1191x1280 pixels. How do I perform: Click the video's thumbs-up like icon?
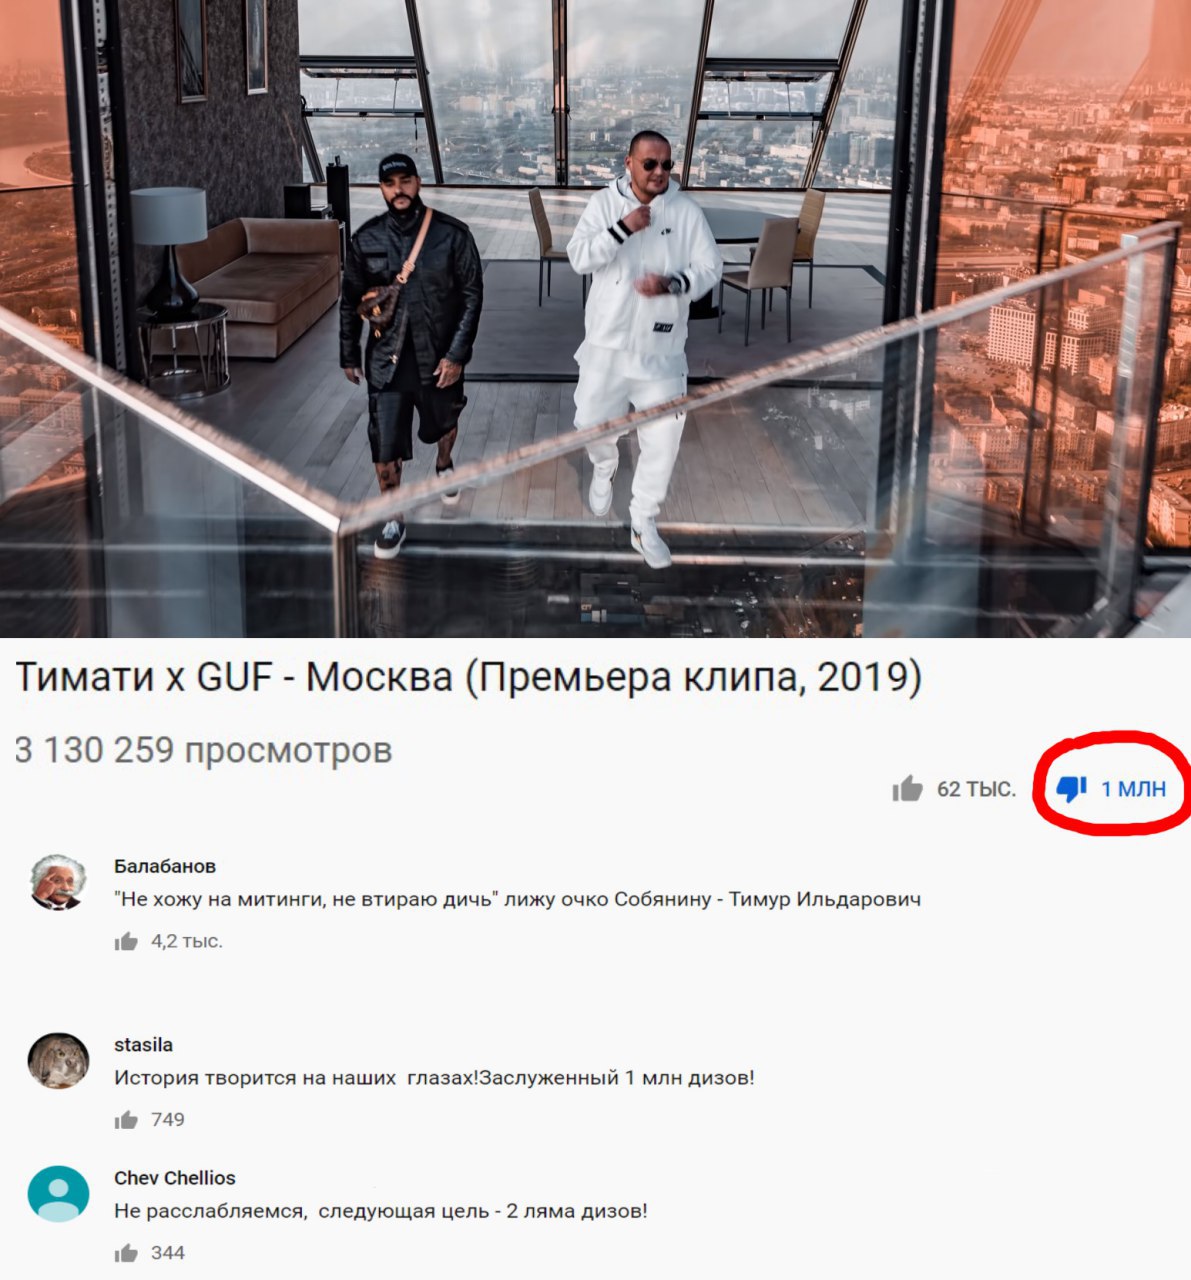(x=907, y=789)
